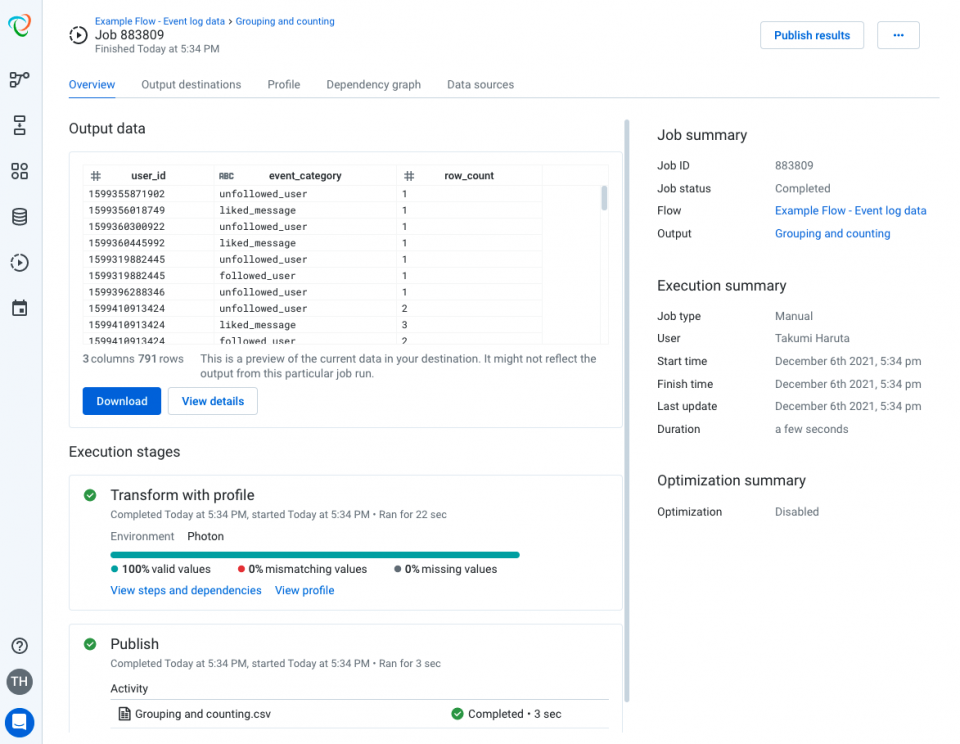This screenshot has width=960, height=744.
Task: Follow the View steps and dependencies link
Action: pyautogui.click(x=186, y=591)
